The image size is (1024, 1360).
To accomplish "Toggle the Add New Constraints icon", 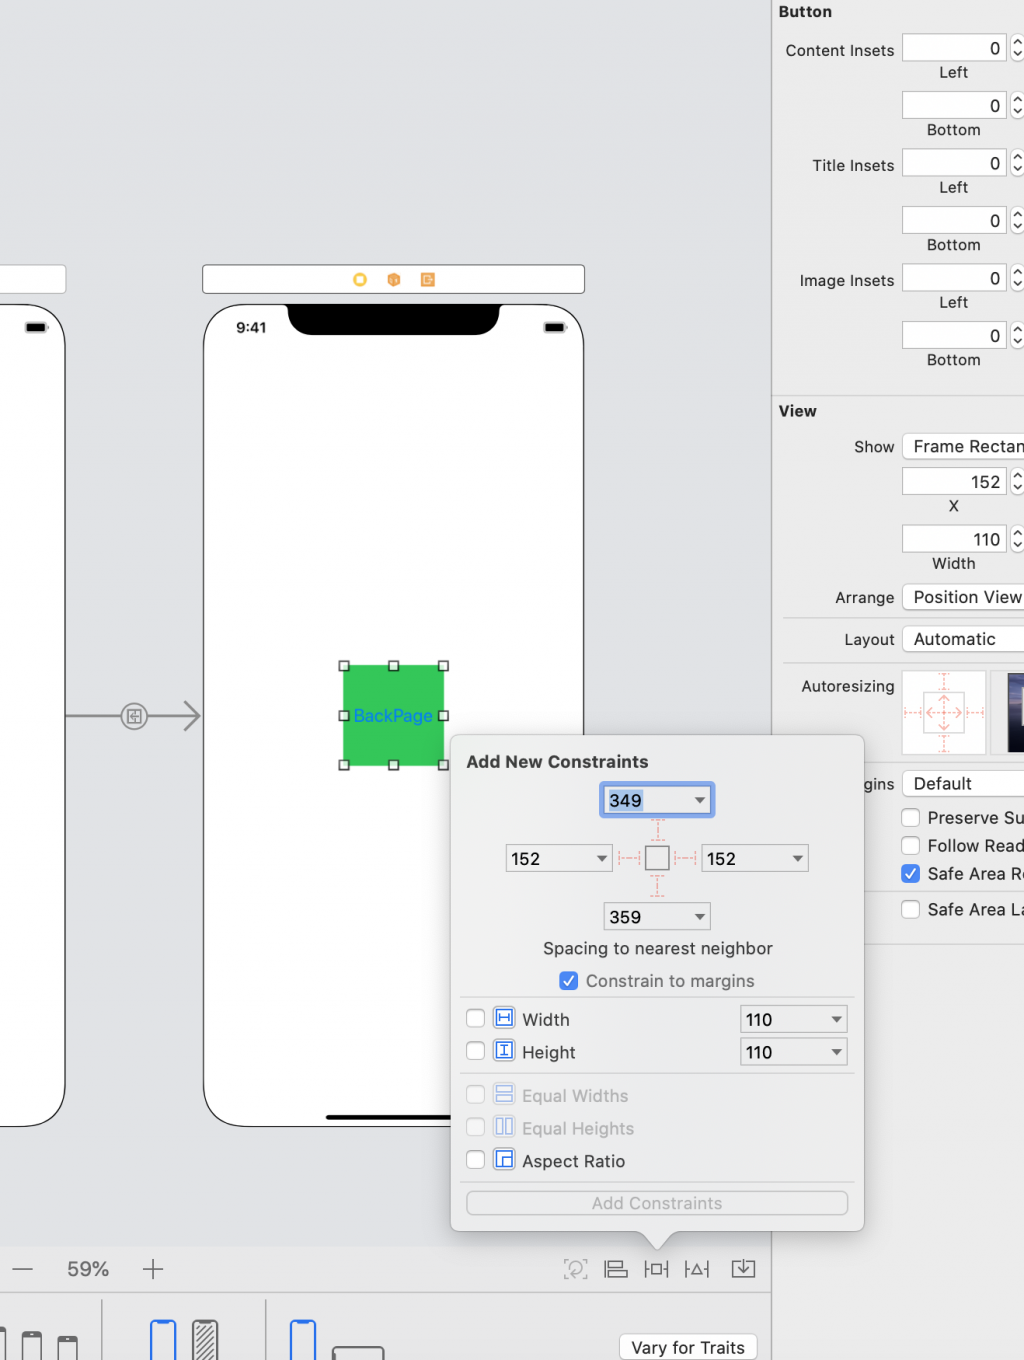I will (x=656, y=1269).
